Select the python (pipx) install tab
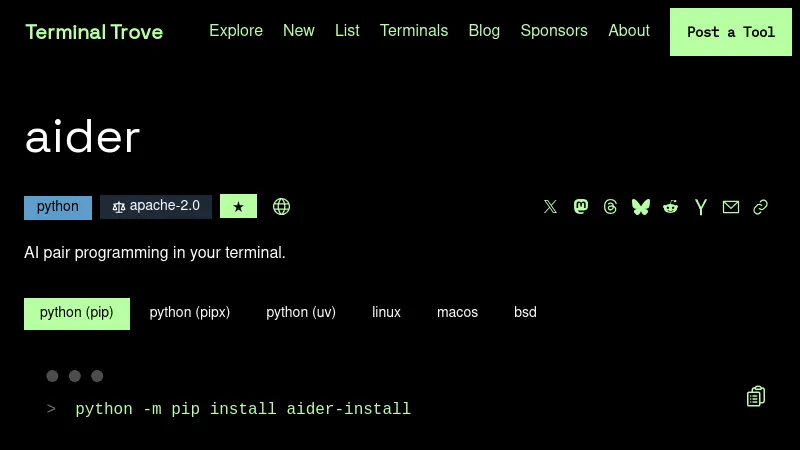 [x=190, y=313]
